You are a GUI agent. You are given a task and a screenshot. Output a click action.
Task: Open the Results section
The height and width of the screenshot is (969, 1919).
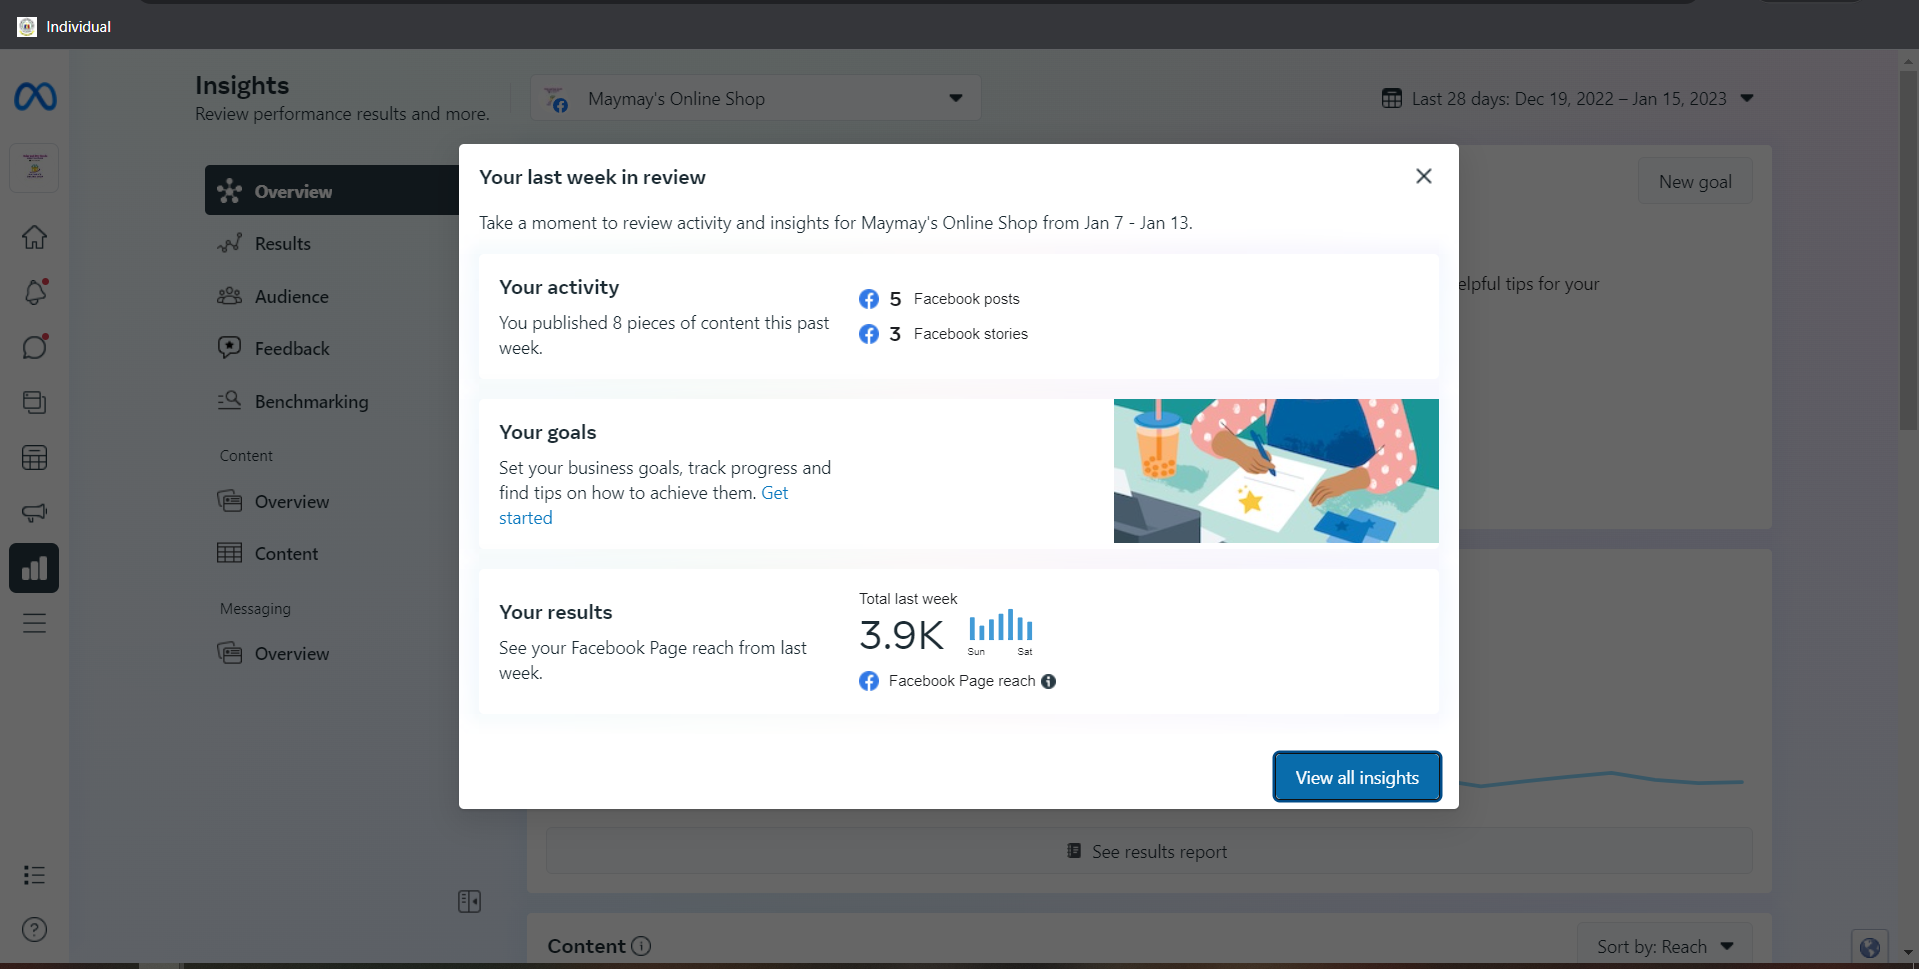pyautogui.click(x=283, y=243)
